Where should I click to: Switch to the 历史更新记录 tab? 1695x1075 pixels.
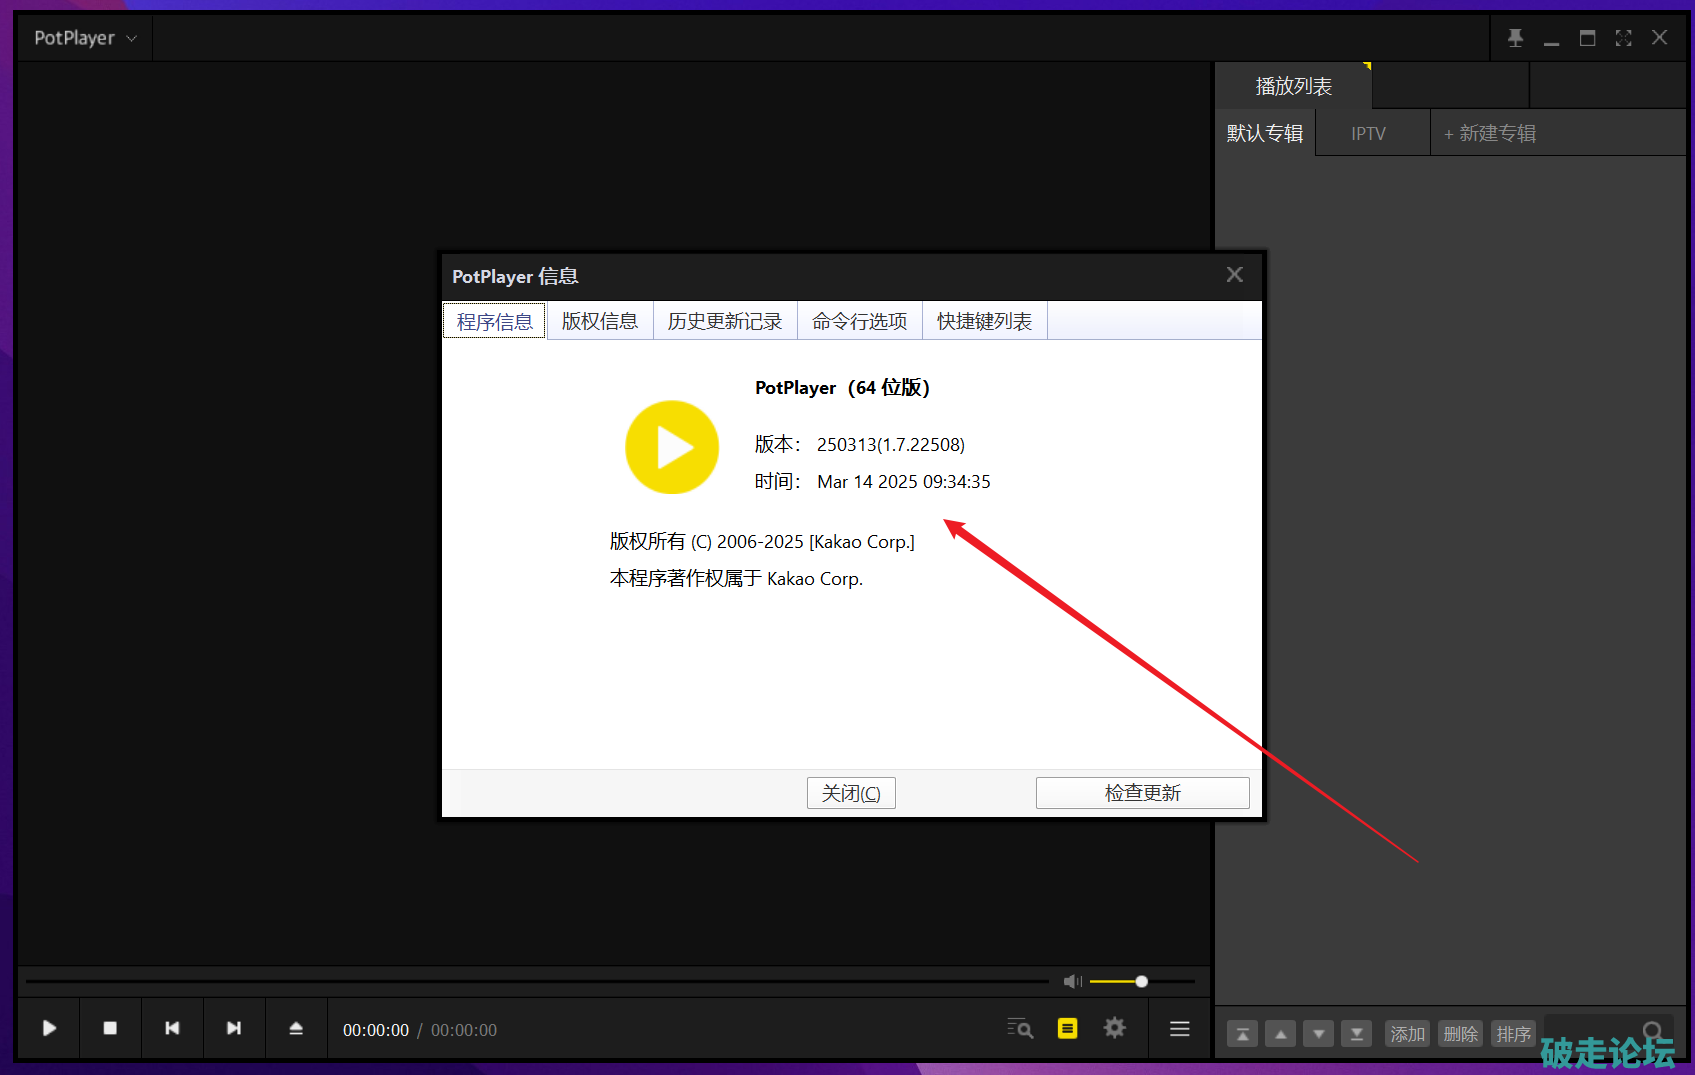[x=724, y=321]
